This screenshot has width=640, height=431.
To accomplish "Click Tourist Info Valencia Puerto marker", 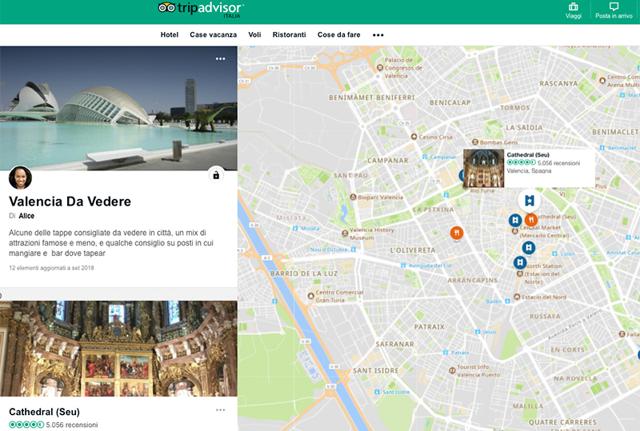I will tap(452, 371).
